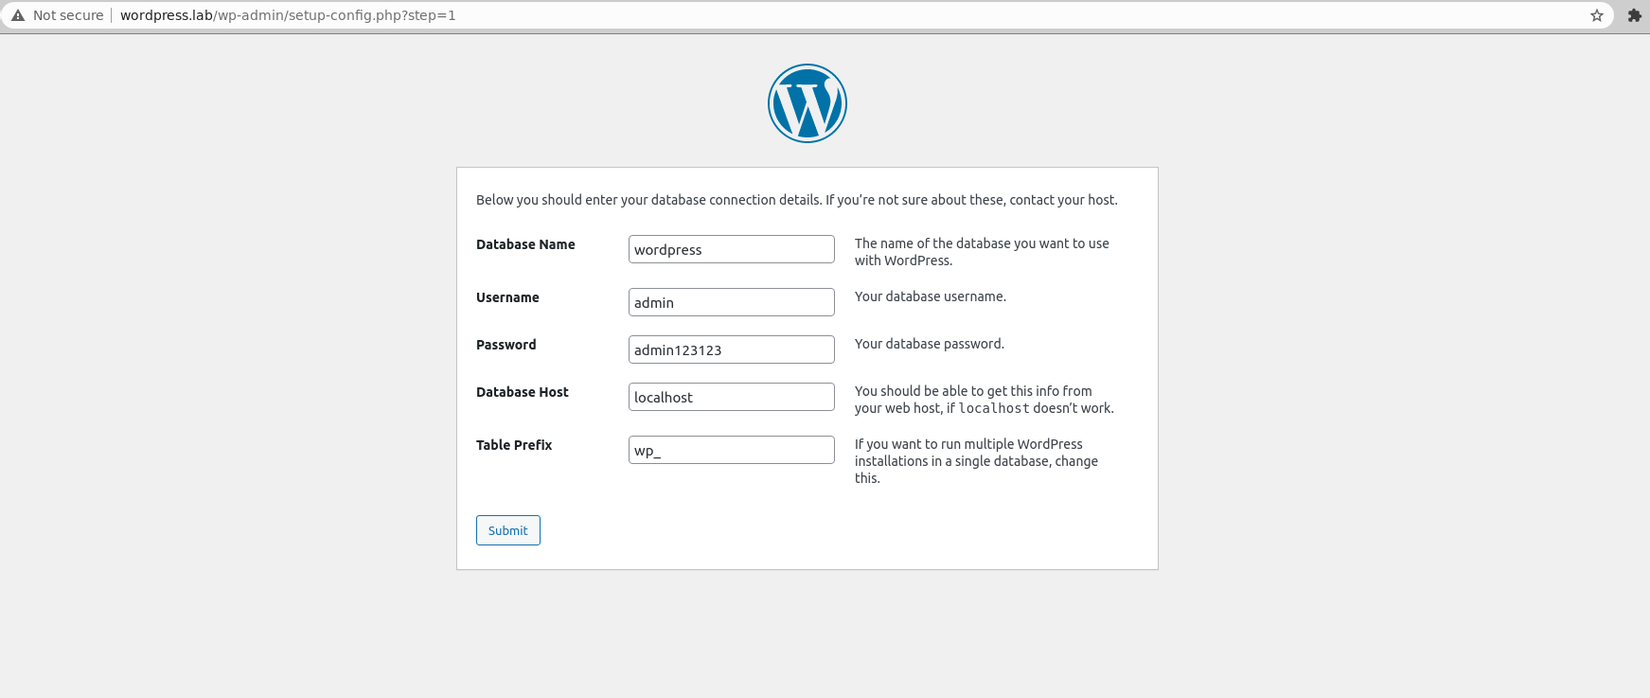Click the "Username" field label
Image resolution: width=1650 pixels, height=698 pixels.
point(507,298)
